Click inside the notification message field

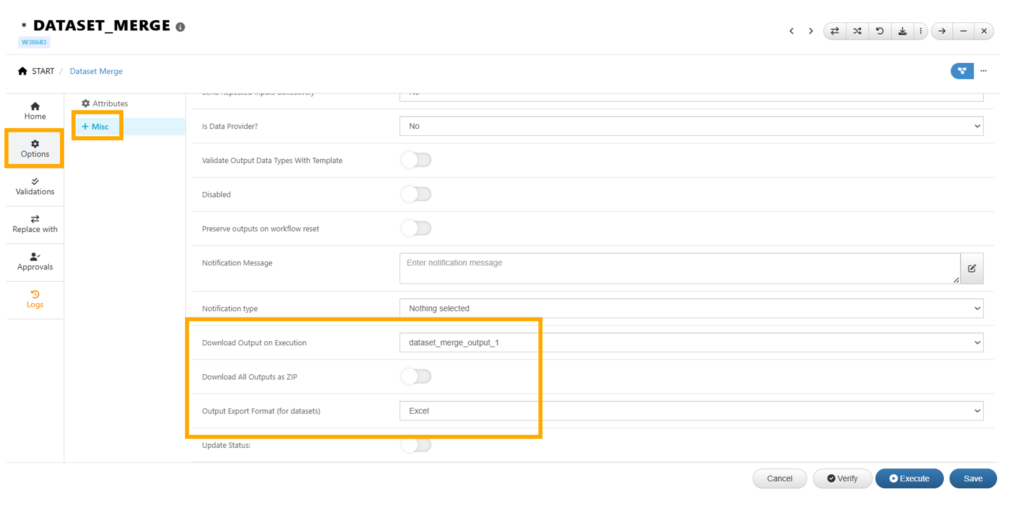click(x=678, y=268)
